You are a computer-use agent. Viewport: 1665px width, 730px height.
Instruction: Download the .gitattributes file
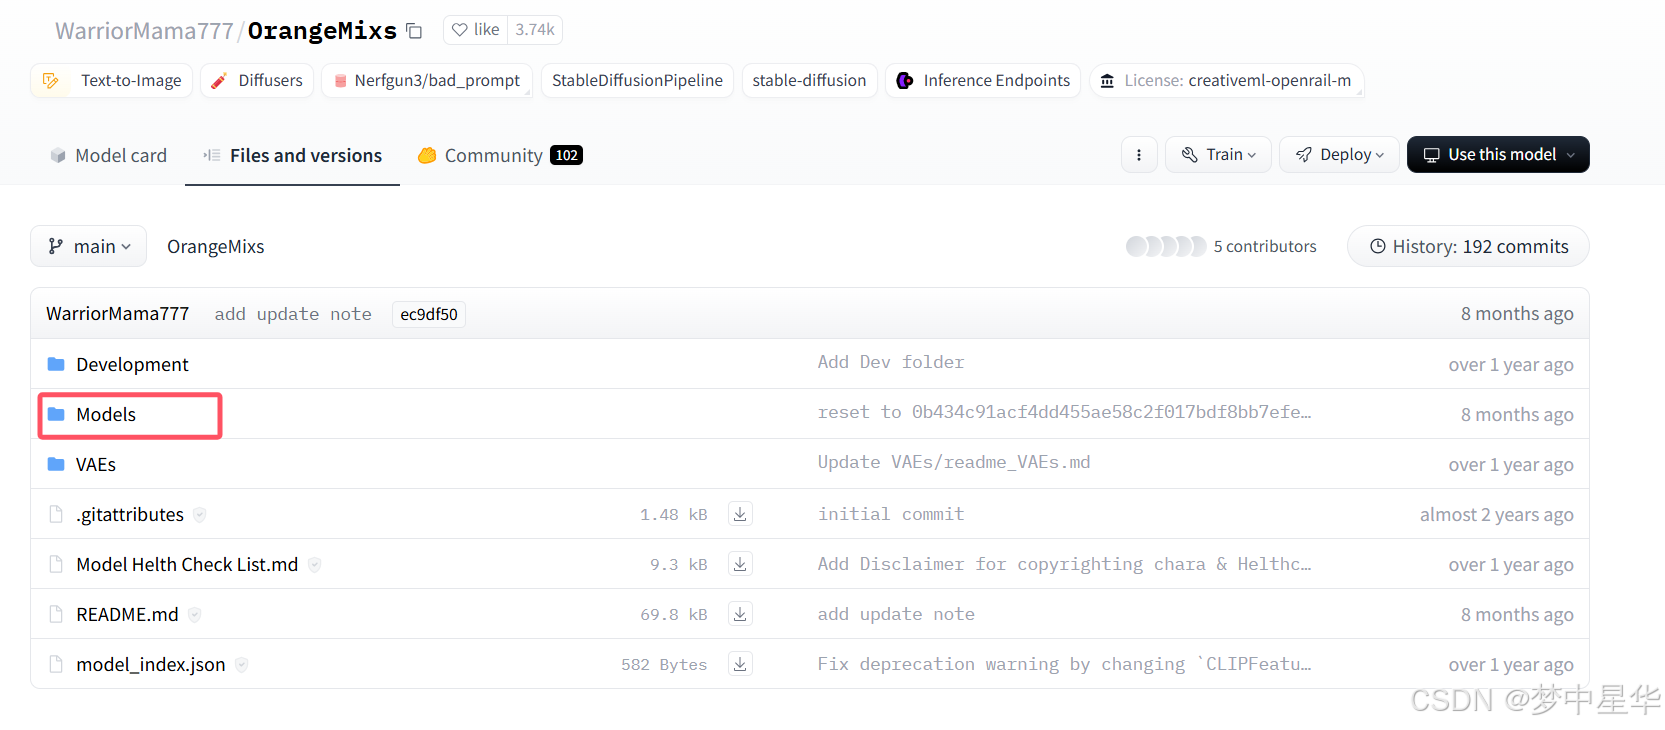pos(740,514)
